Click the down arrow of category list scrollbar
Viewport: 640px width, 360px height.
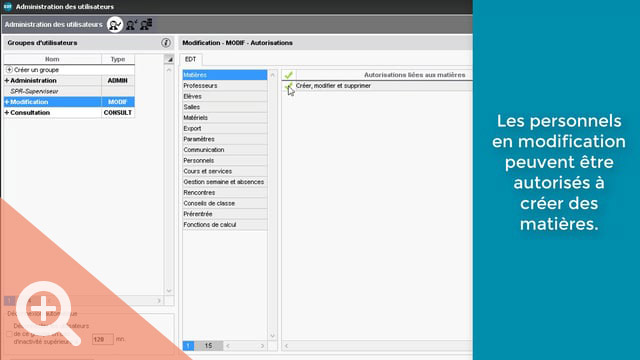tap(273, 336)
